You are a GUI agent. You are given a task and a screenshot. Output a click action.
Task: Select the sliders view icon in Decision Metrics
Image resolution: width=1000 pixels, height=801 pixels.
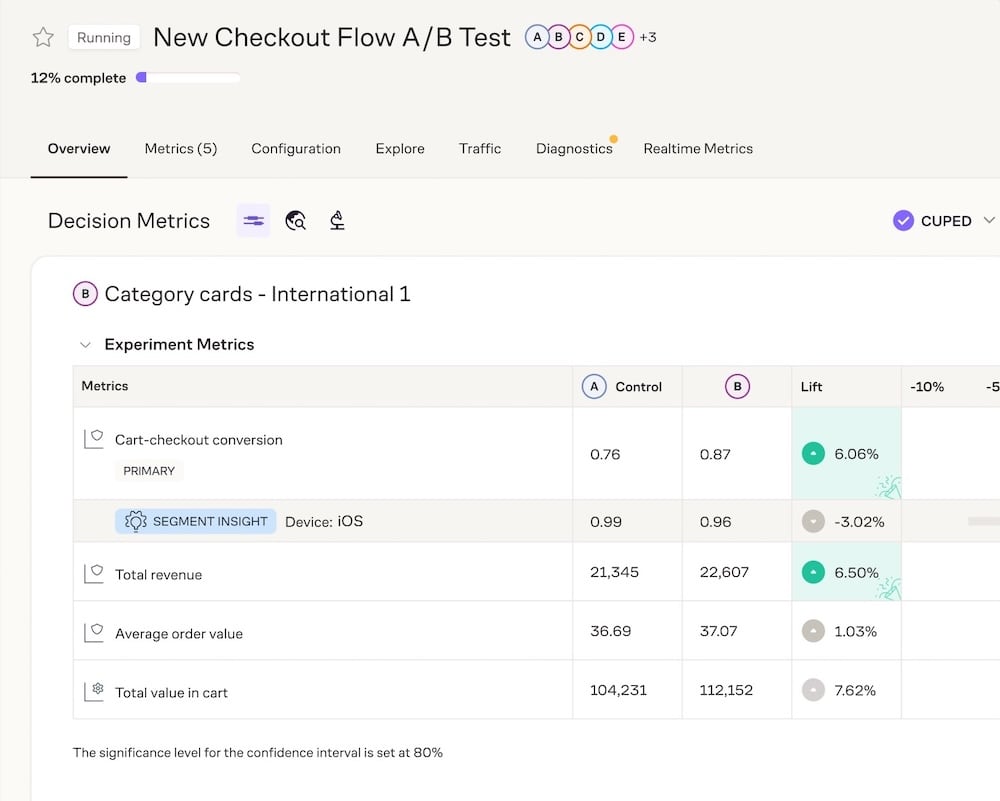(x=253, y=221)
